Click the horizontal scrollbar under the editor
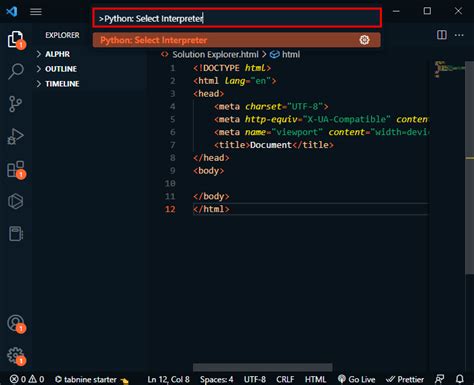Screen dimensions: 474x385 [x=263, y=367]
